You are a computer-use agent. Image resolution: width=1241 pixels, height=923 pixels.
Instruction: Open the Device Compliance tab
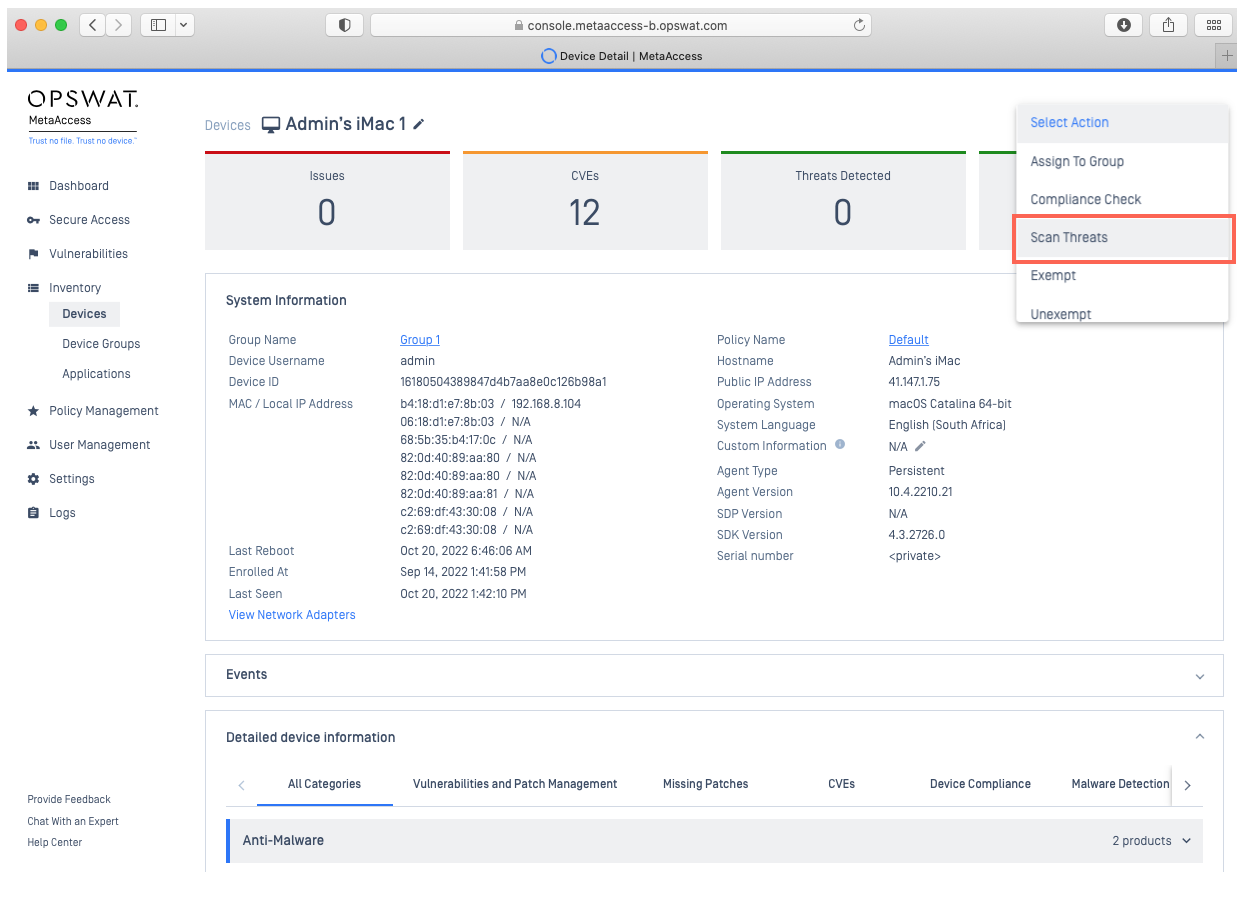point(980,784)
